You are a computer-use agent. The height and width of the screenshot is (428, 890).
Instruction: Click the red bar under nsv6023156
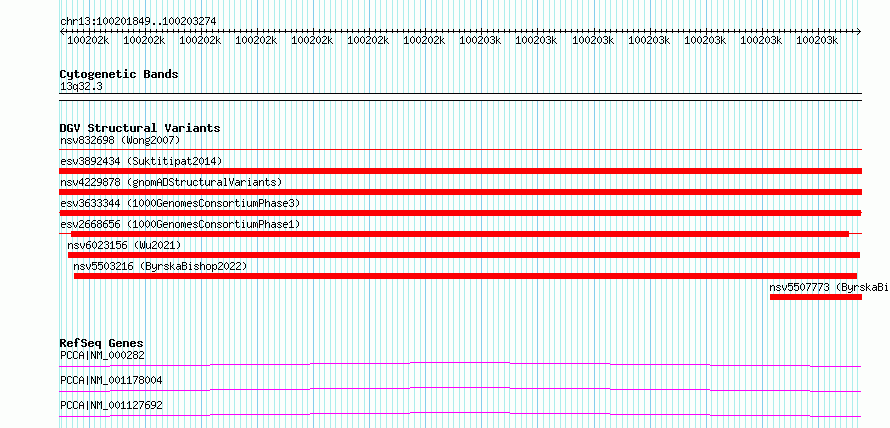click(464, 255)
